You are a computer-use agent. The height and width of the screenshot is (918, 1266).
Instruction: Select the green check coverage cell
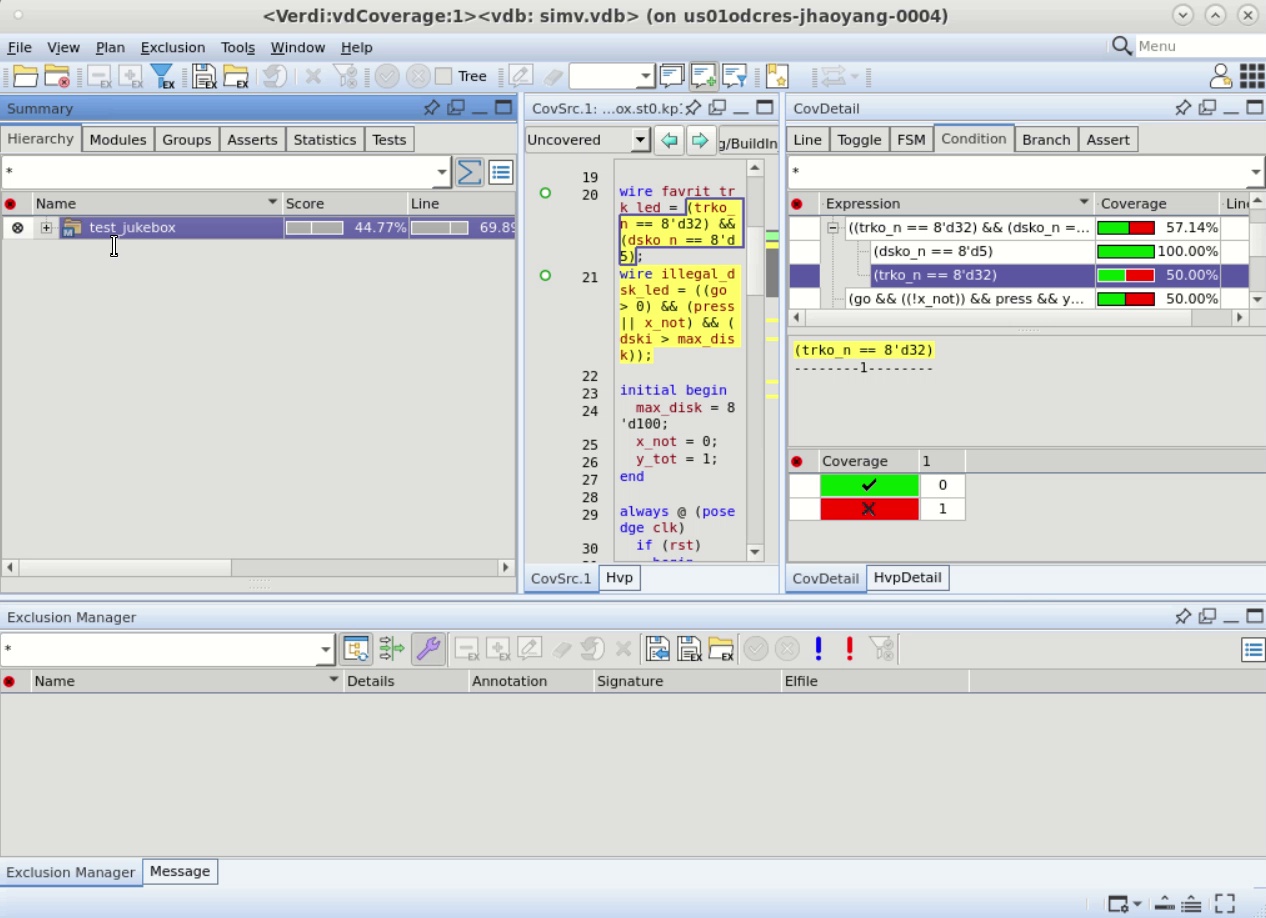[868, 485]
